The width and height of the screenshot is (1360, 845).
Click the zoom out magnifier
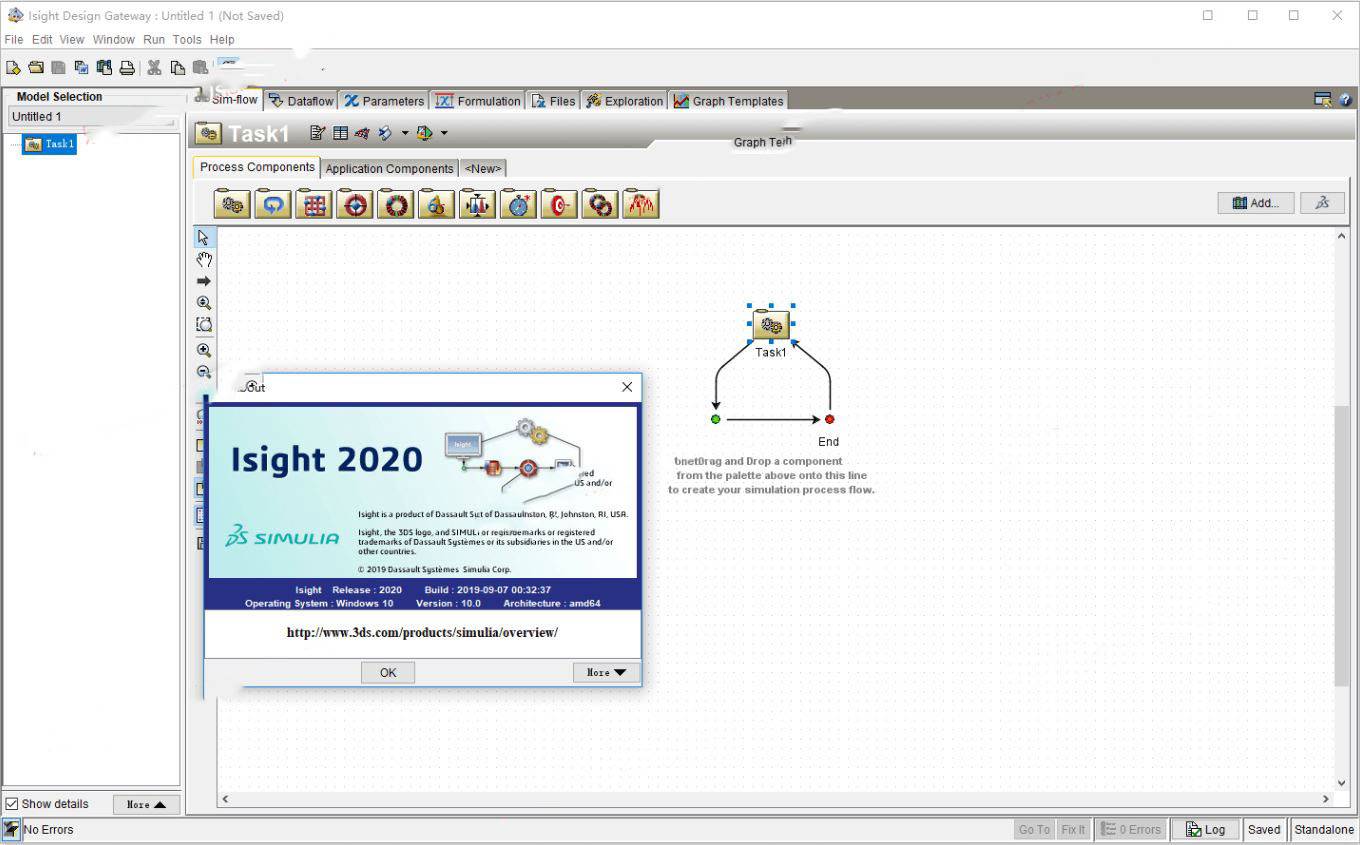coord(204,372)
